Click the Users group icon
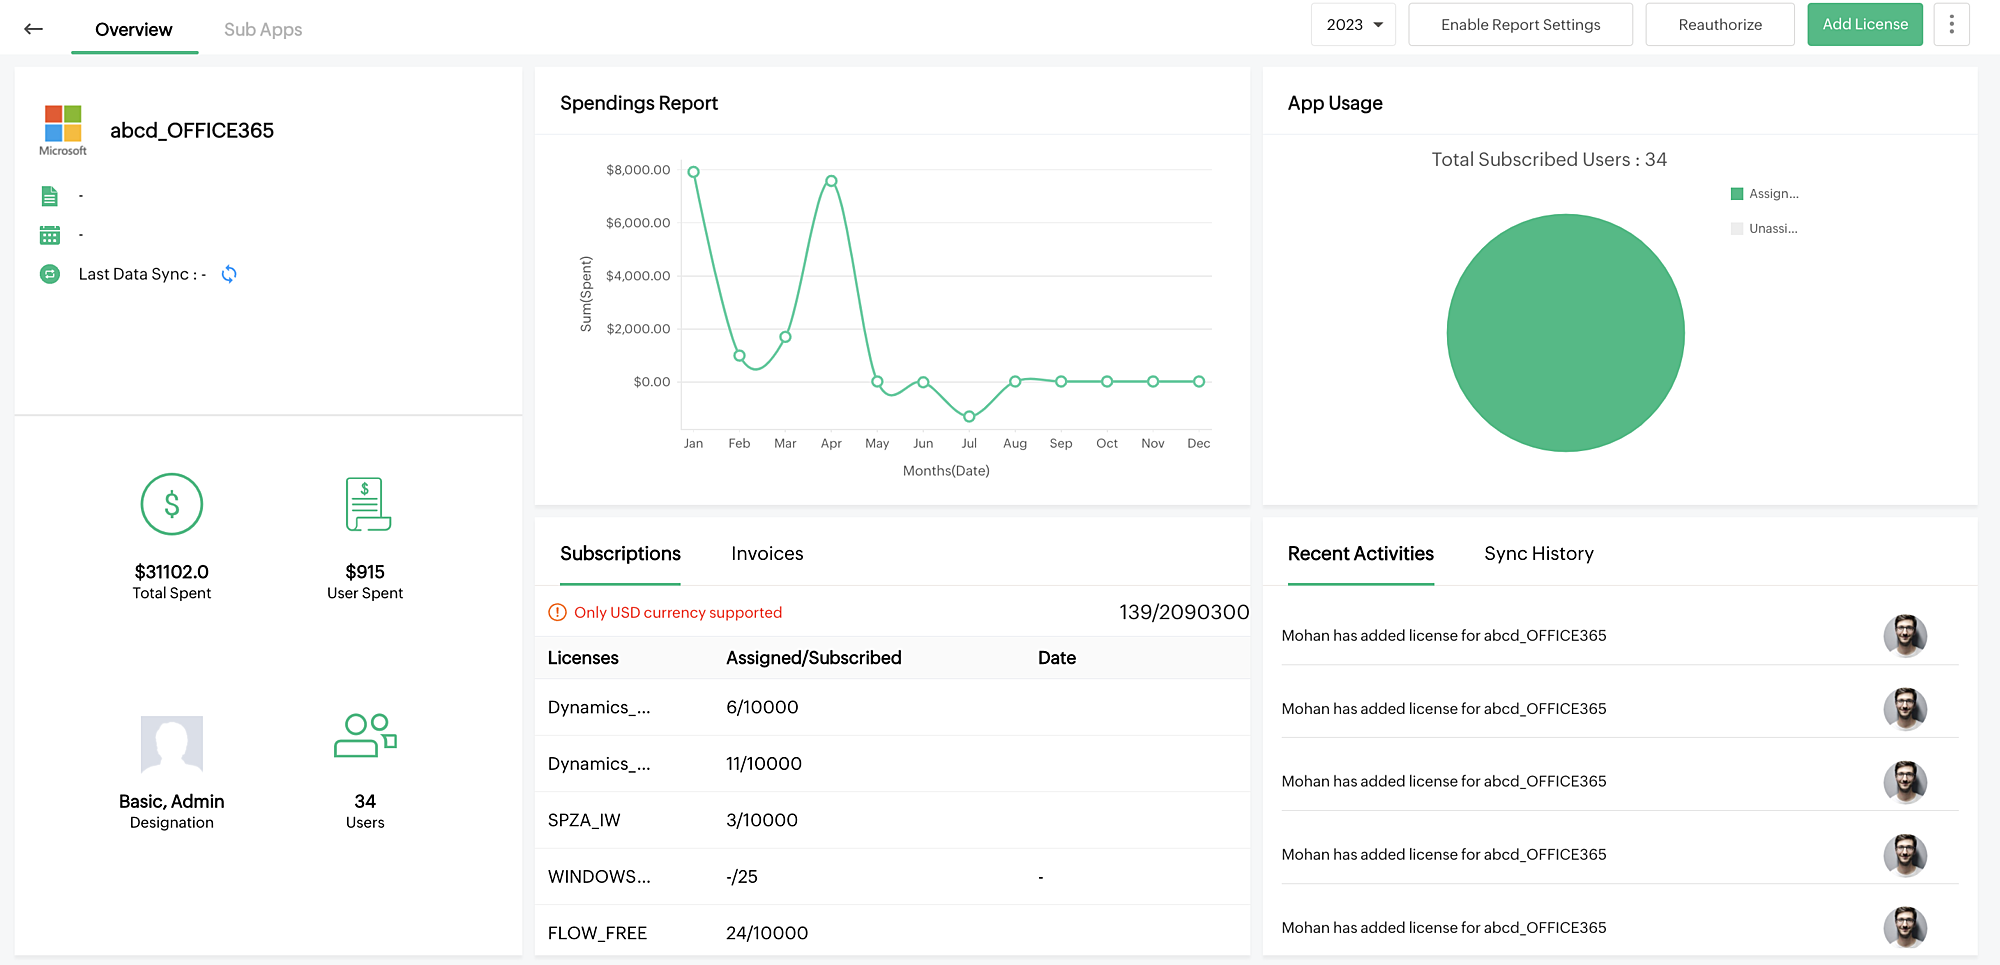The image size is (2000, 965). coord(365,736)
